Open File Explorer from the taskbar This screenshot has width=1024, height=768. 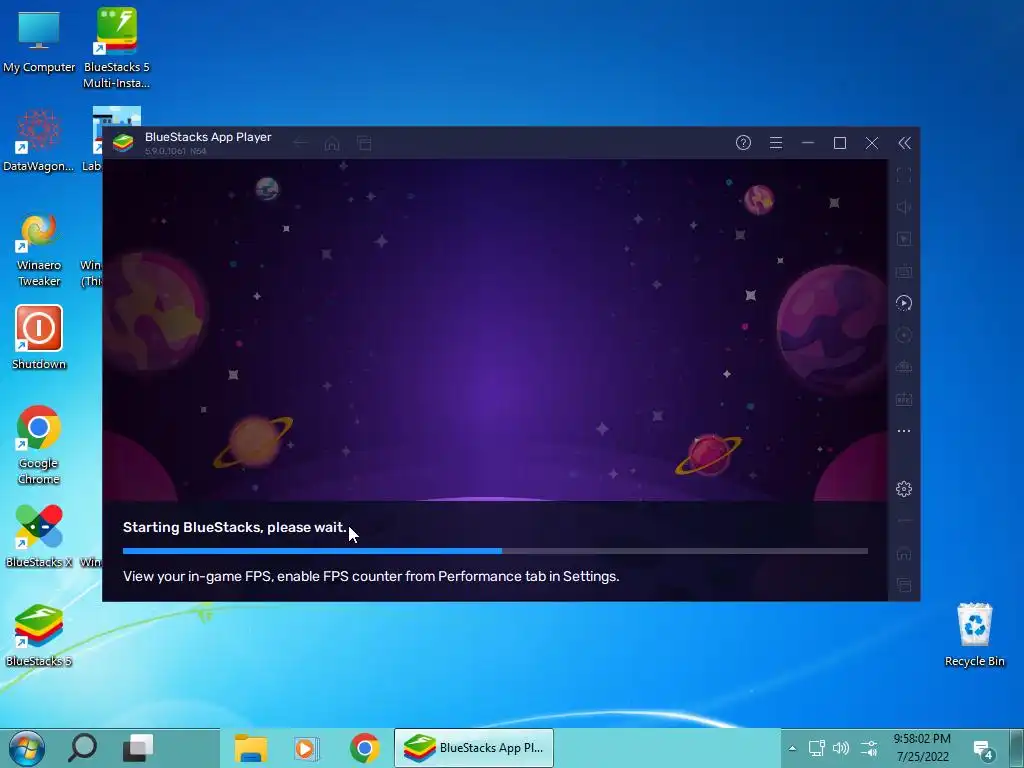tap(251, 748)
